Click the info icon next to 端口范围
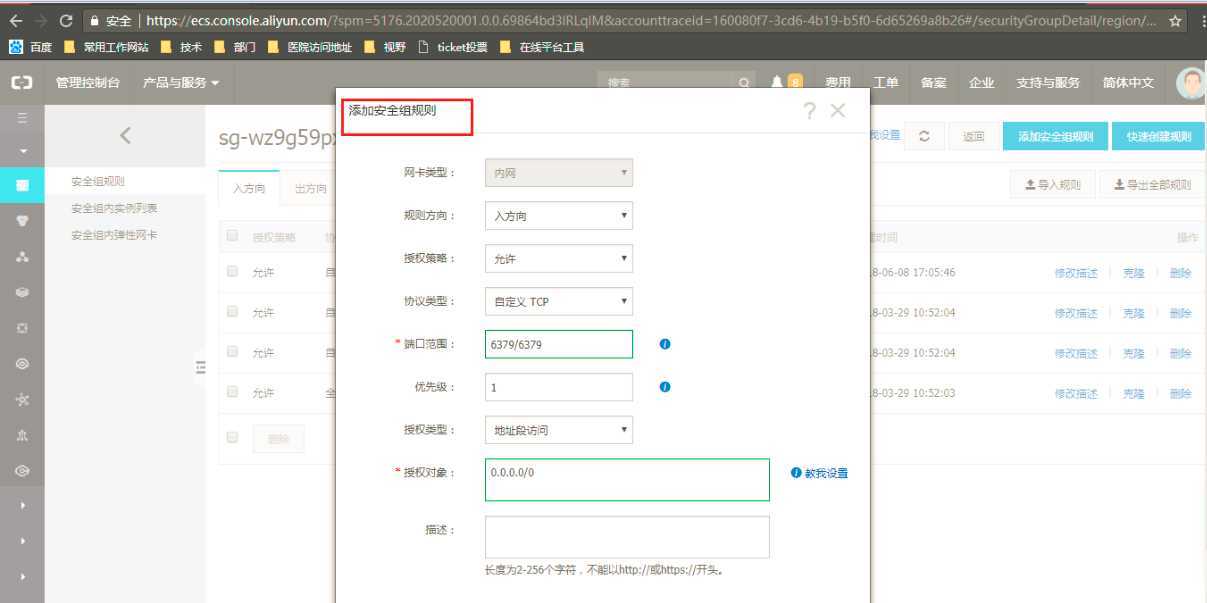This screenshot has height=603, width=1207. pyautogui.click(x=665, y=344)
